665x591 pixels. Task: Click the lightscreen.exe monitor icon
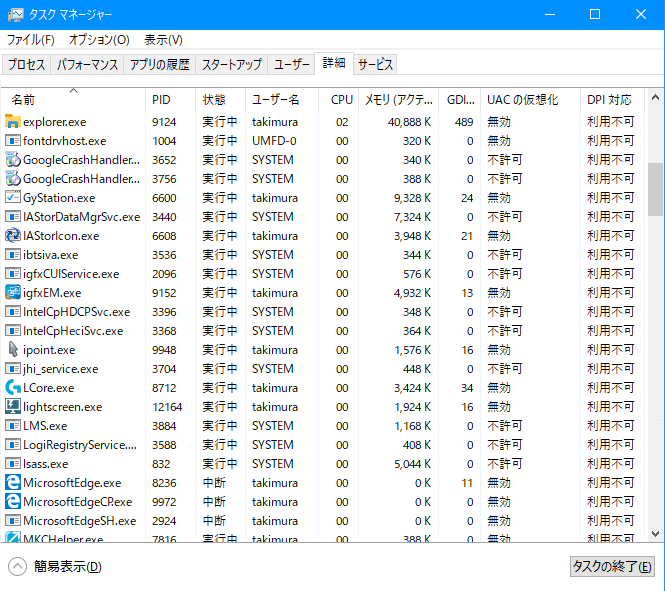[x=13, y=406]
